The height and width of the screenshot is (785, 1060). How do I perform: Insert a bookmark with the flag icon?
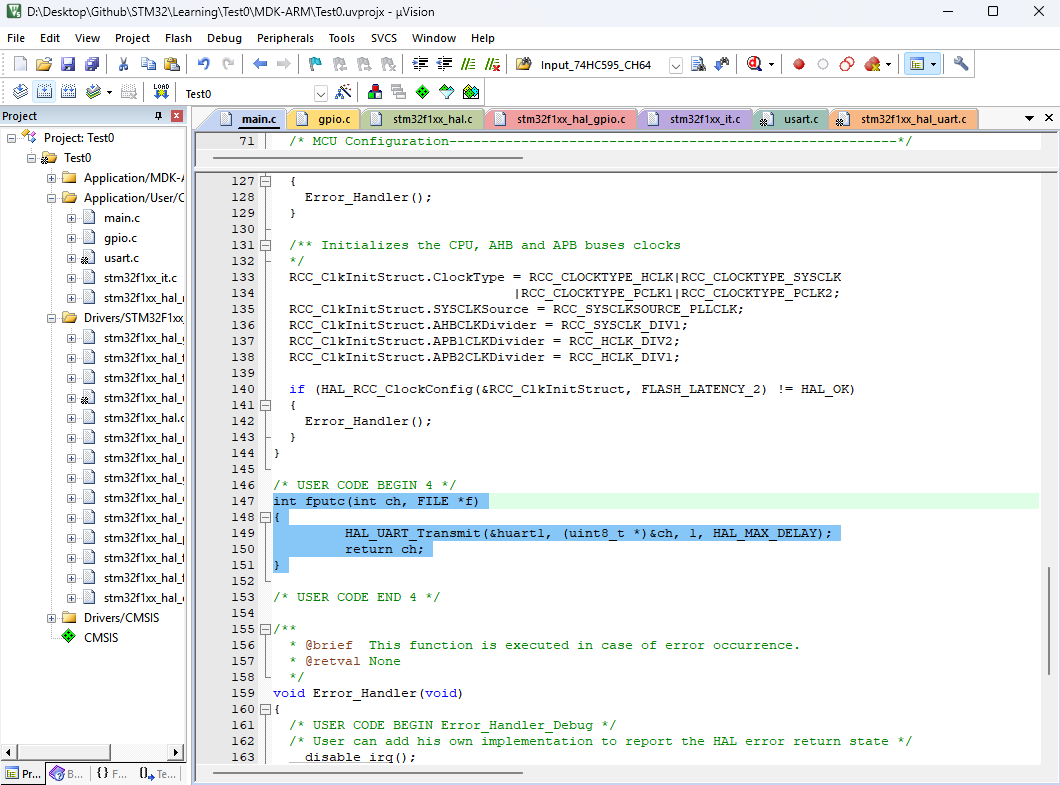pos(315,64)
